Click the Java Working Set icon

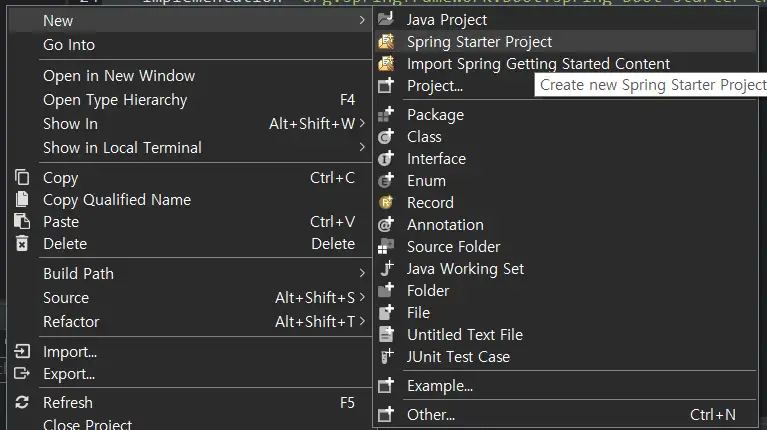(x=386, y=269)
